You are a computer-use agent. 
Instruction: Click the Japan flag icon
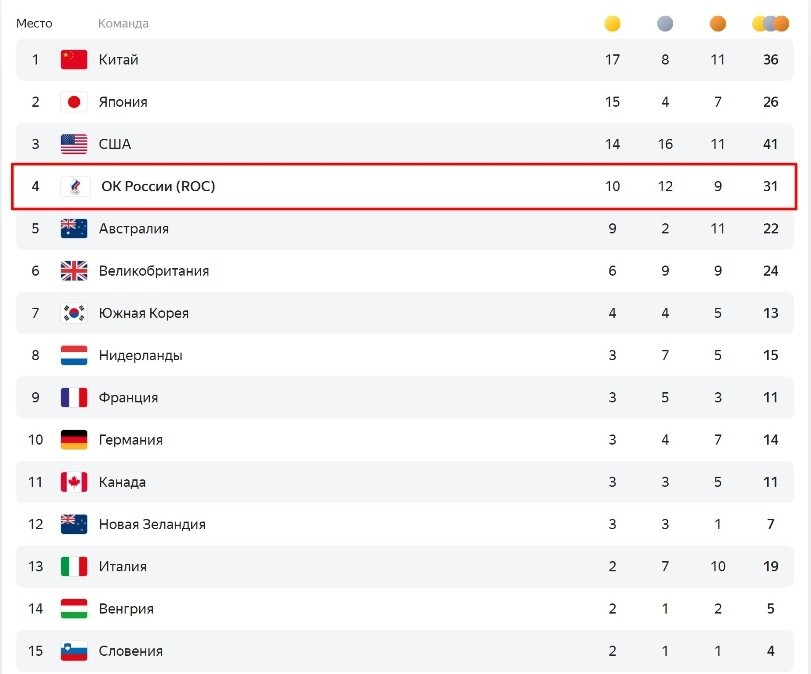click(74, 102)
